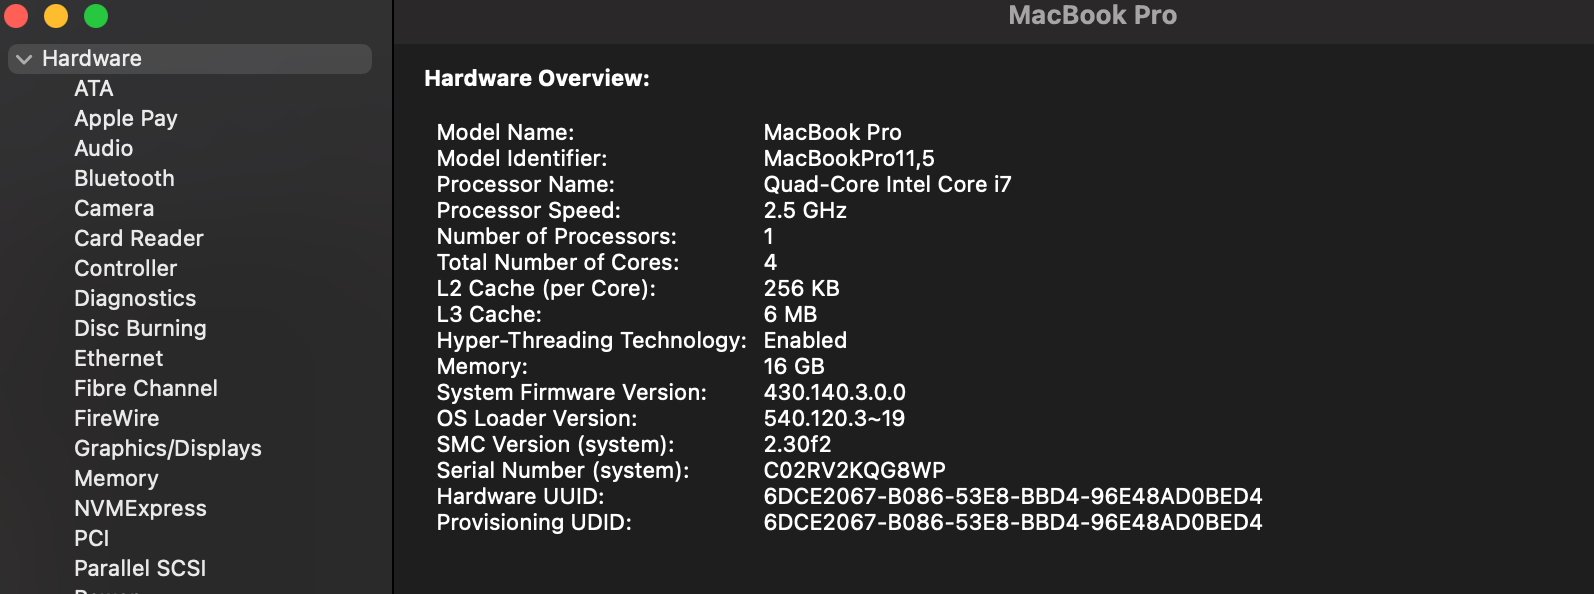
Task: Collapse the Hardware section chevron
Action: point(24,59)
